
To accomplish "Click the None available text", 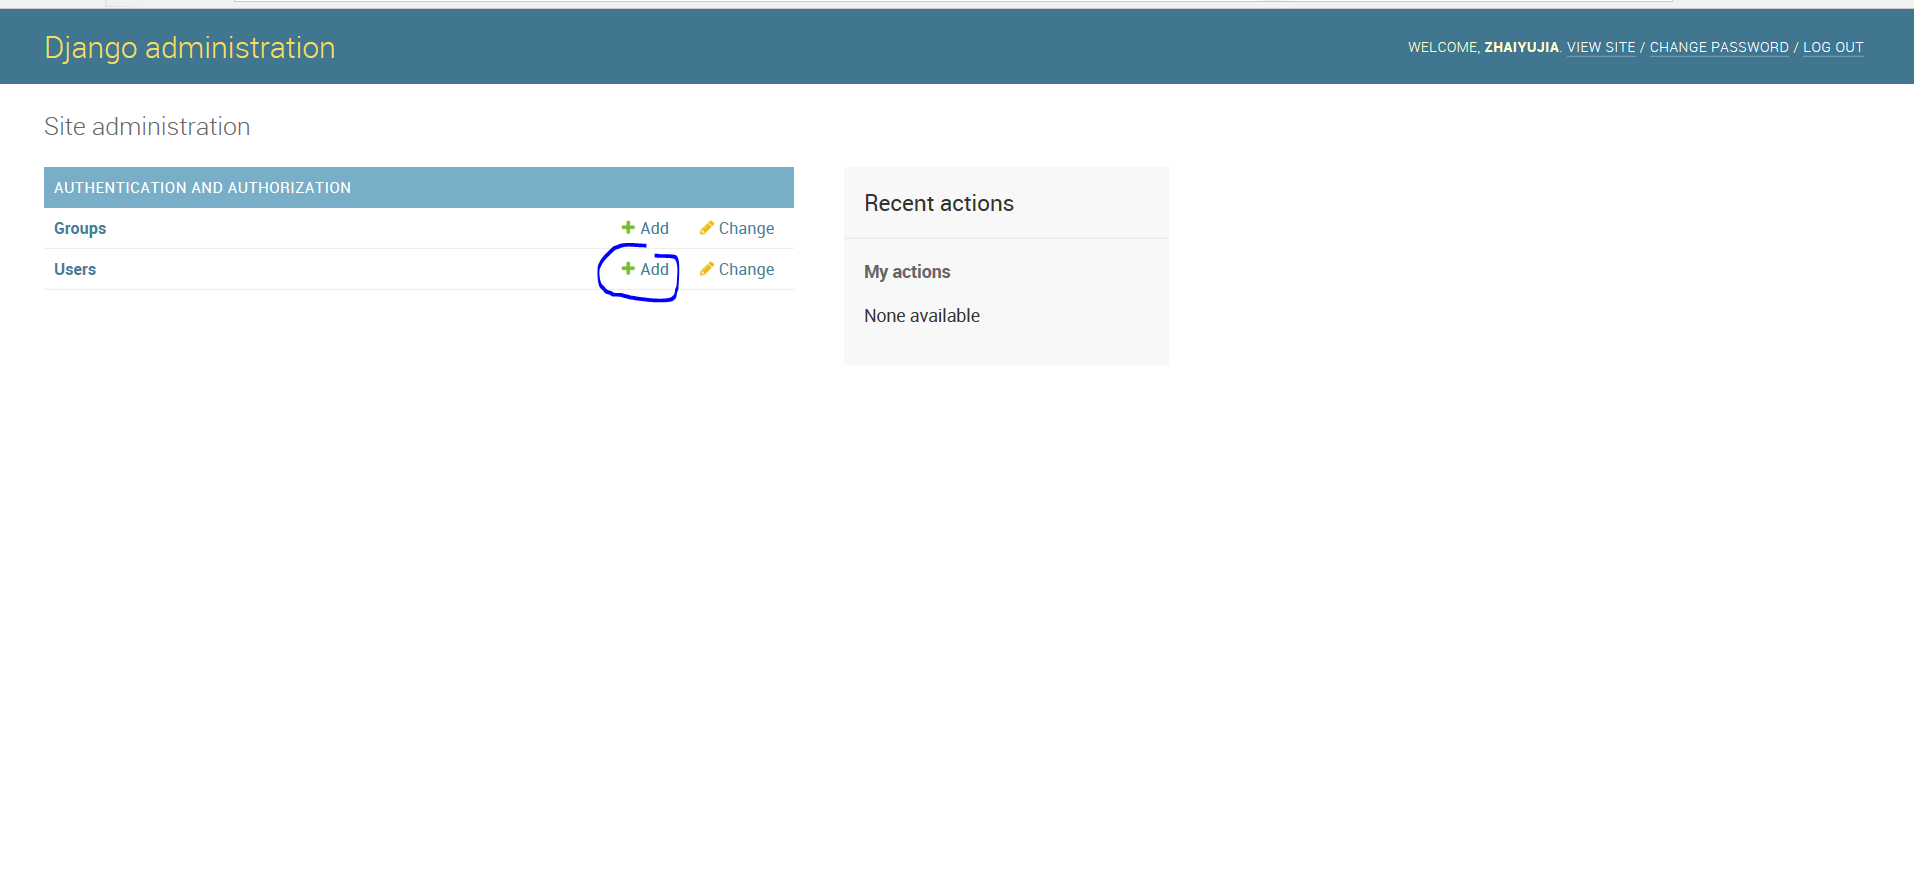I will (922, 316).
